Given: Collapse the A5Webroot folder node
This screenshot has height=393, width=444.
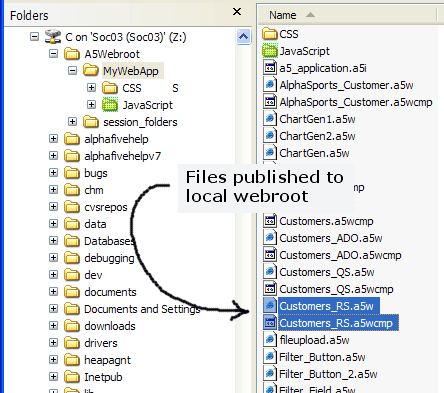Looking at the screenshot, I should (53, 53).
